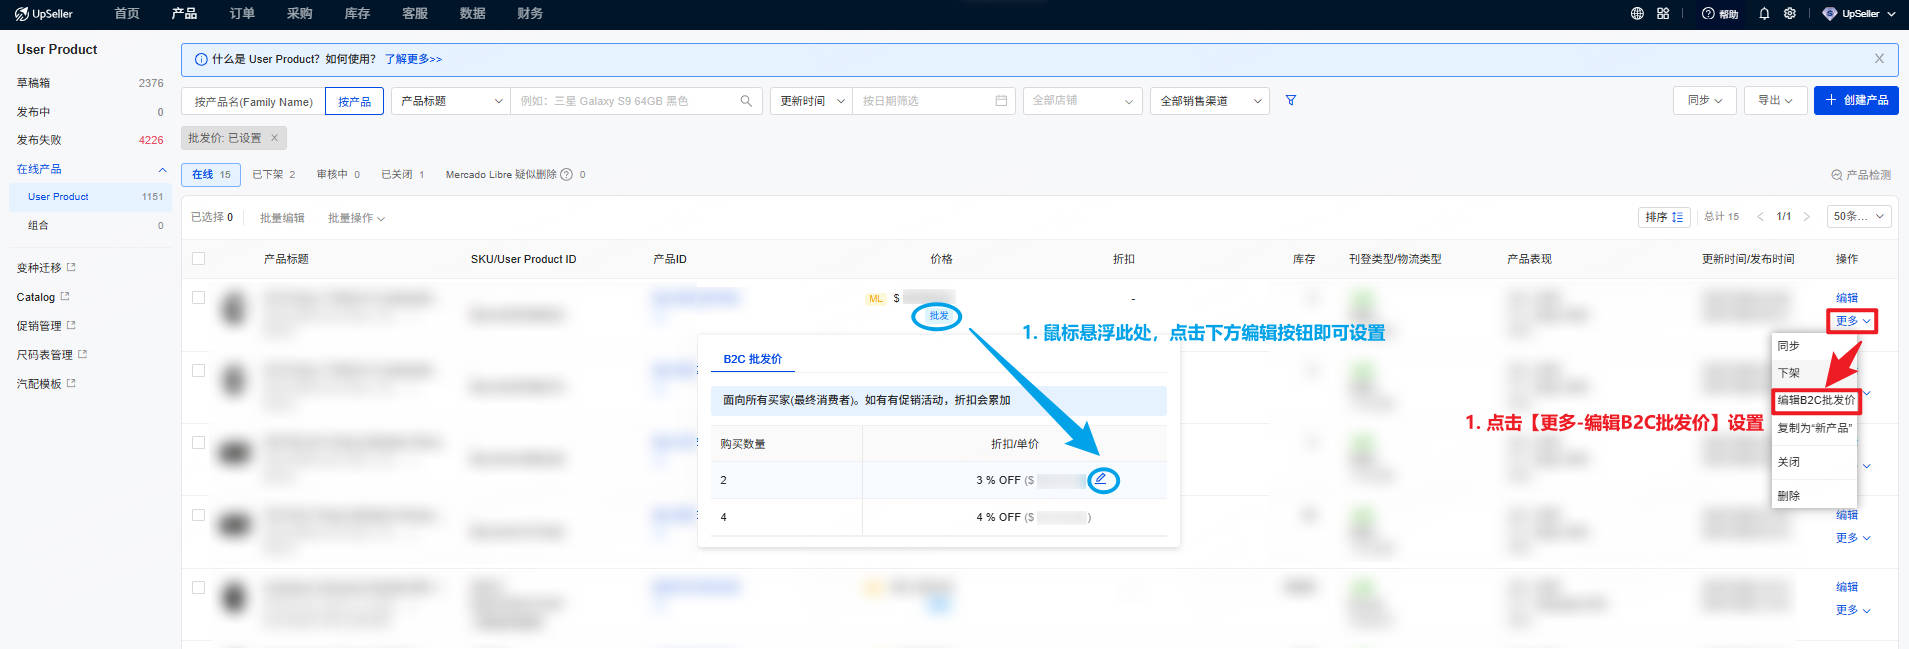Open the UpSeller account menu

click(1859, 14)
